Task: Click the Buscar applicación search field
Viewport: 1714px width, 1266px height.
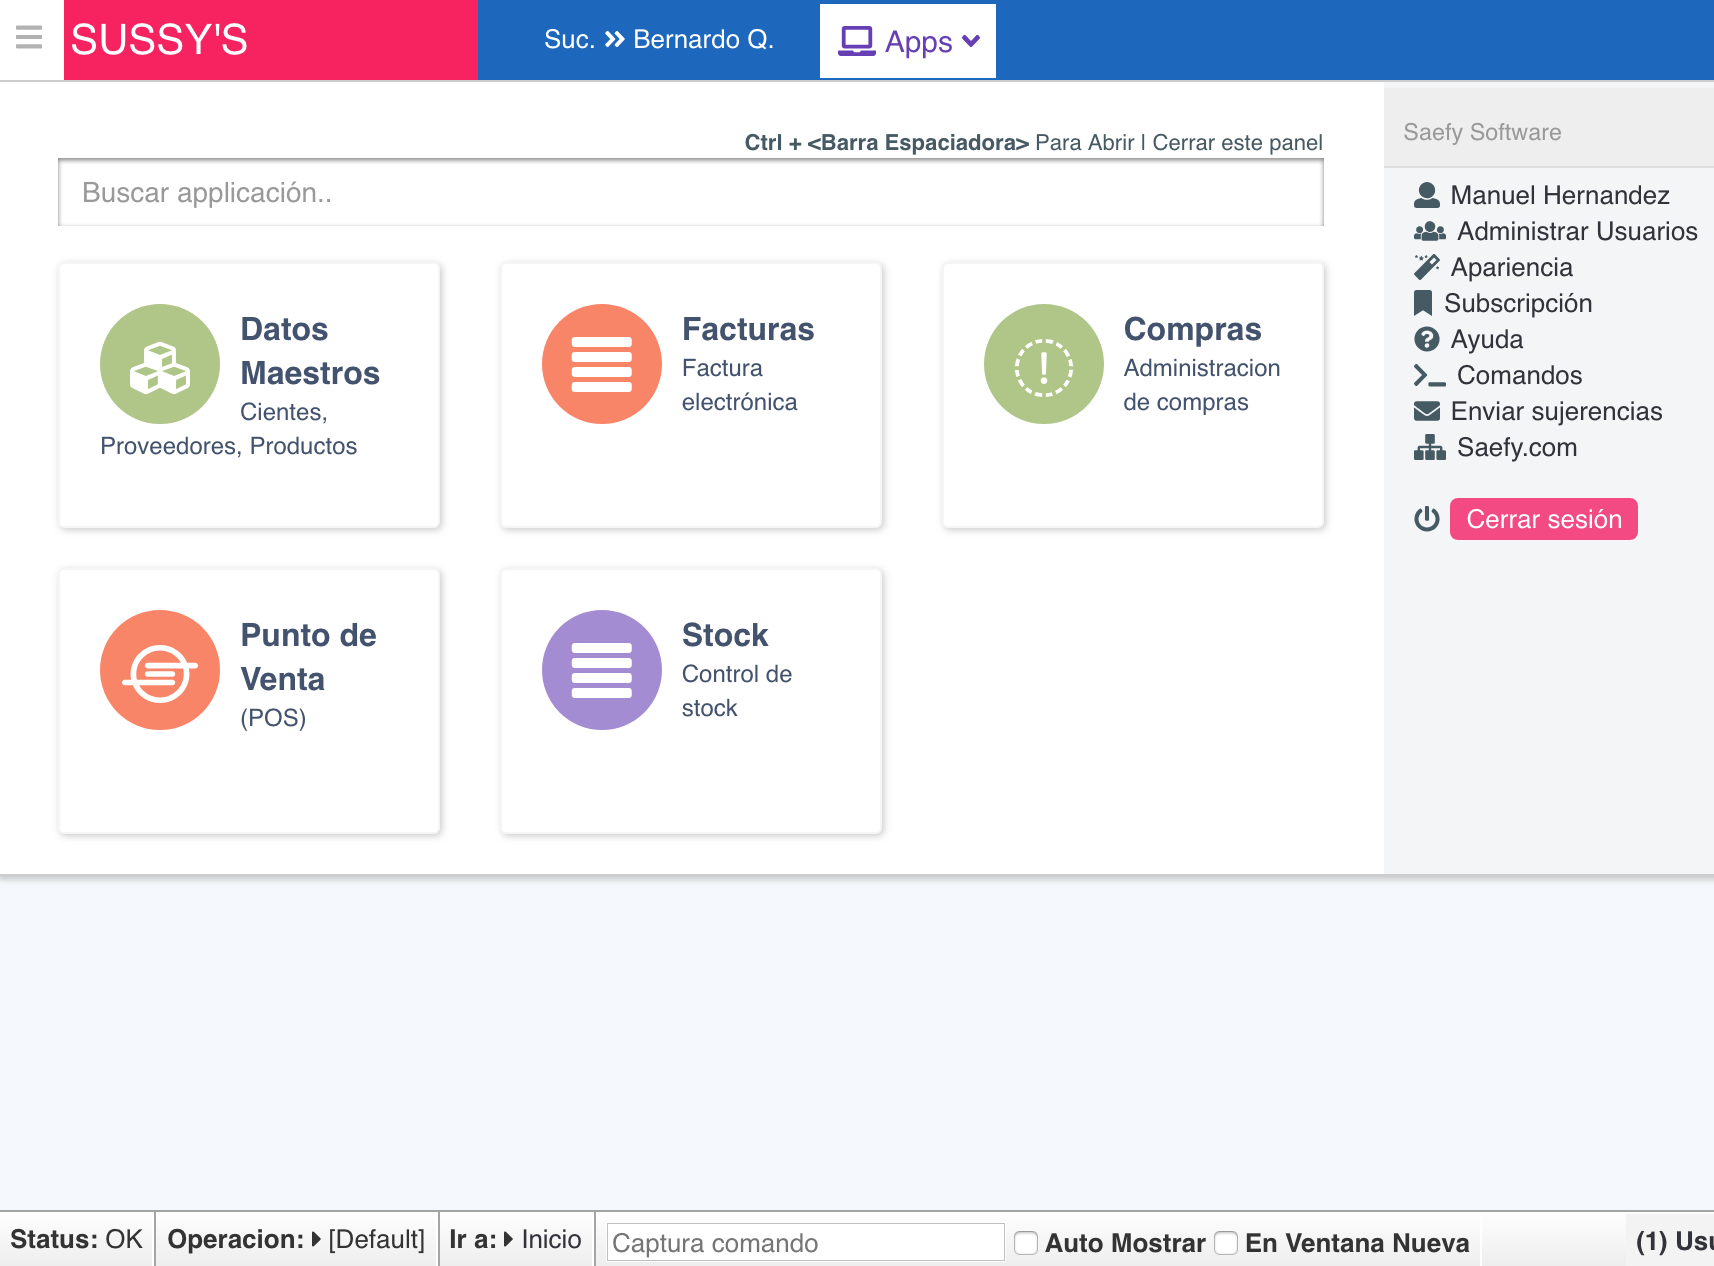Action: [x=690, y=192]
